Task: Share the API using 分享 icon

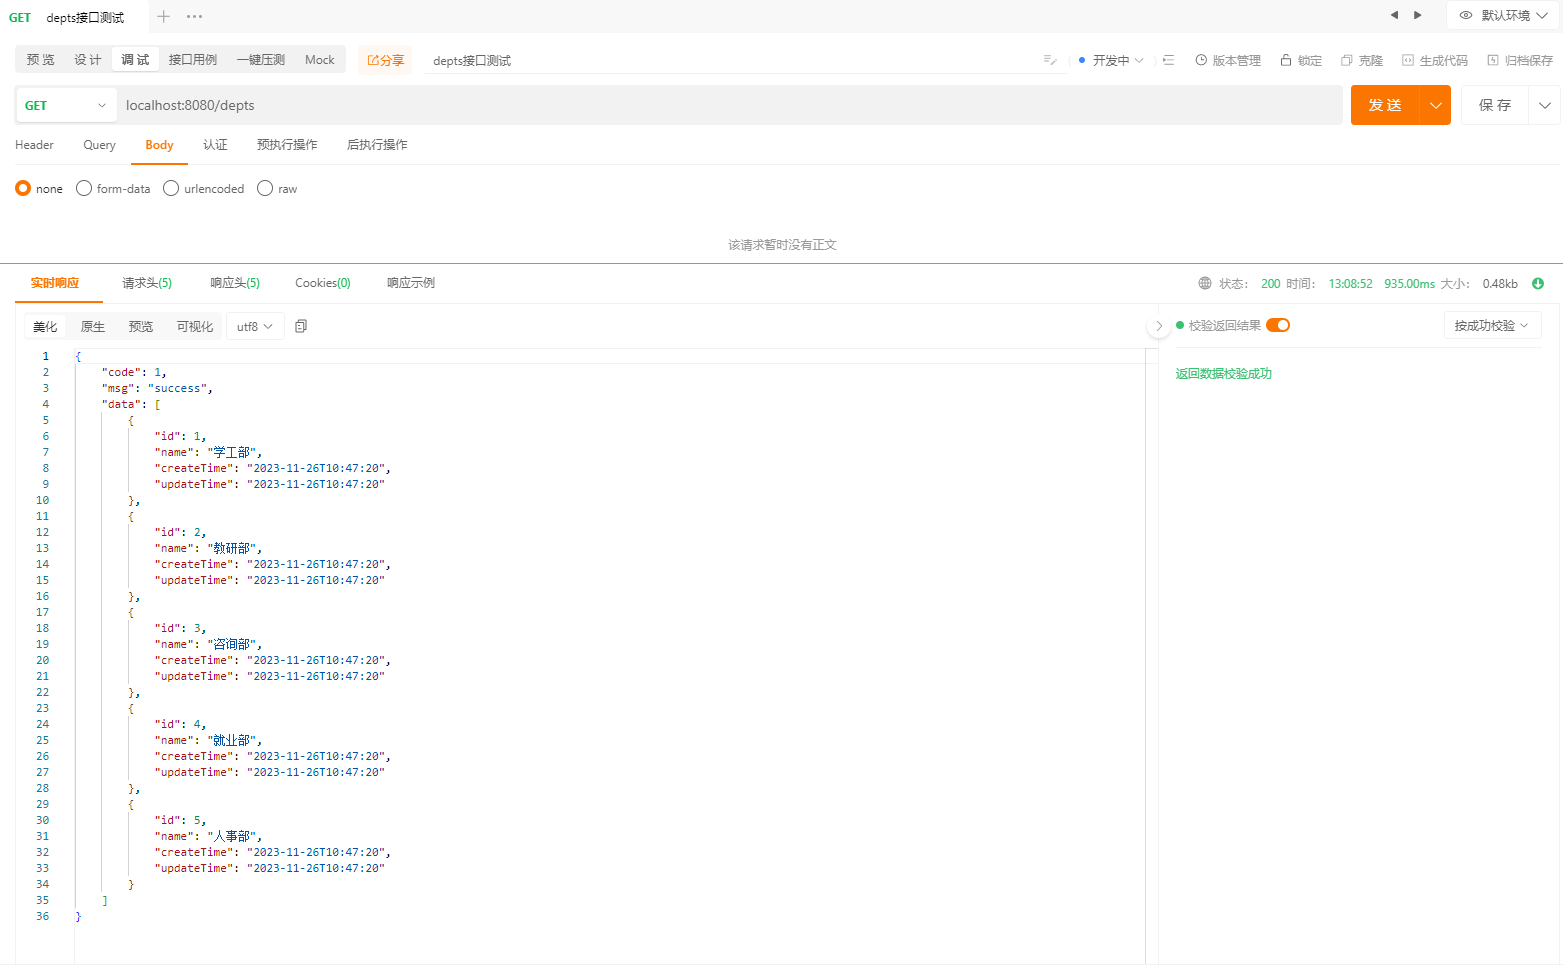Action: click(x=384, y=60)
